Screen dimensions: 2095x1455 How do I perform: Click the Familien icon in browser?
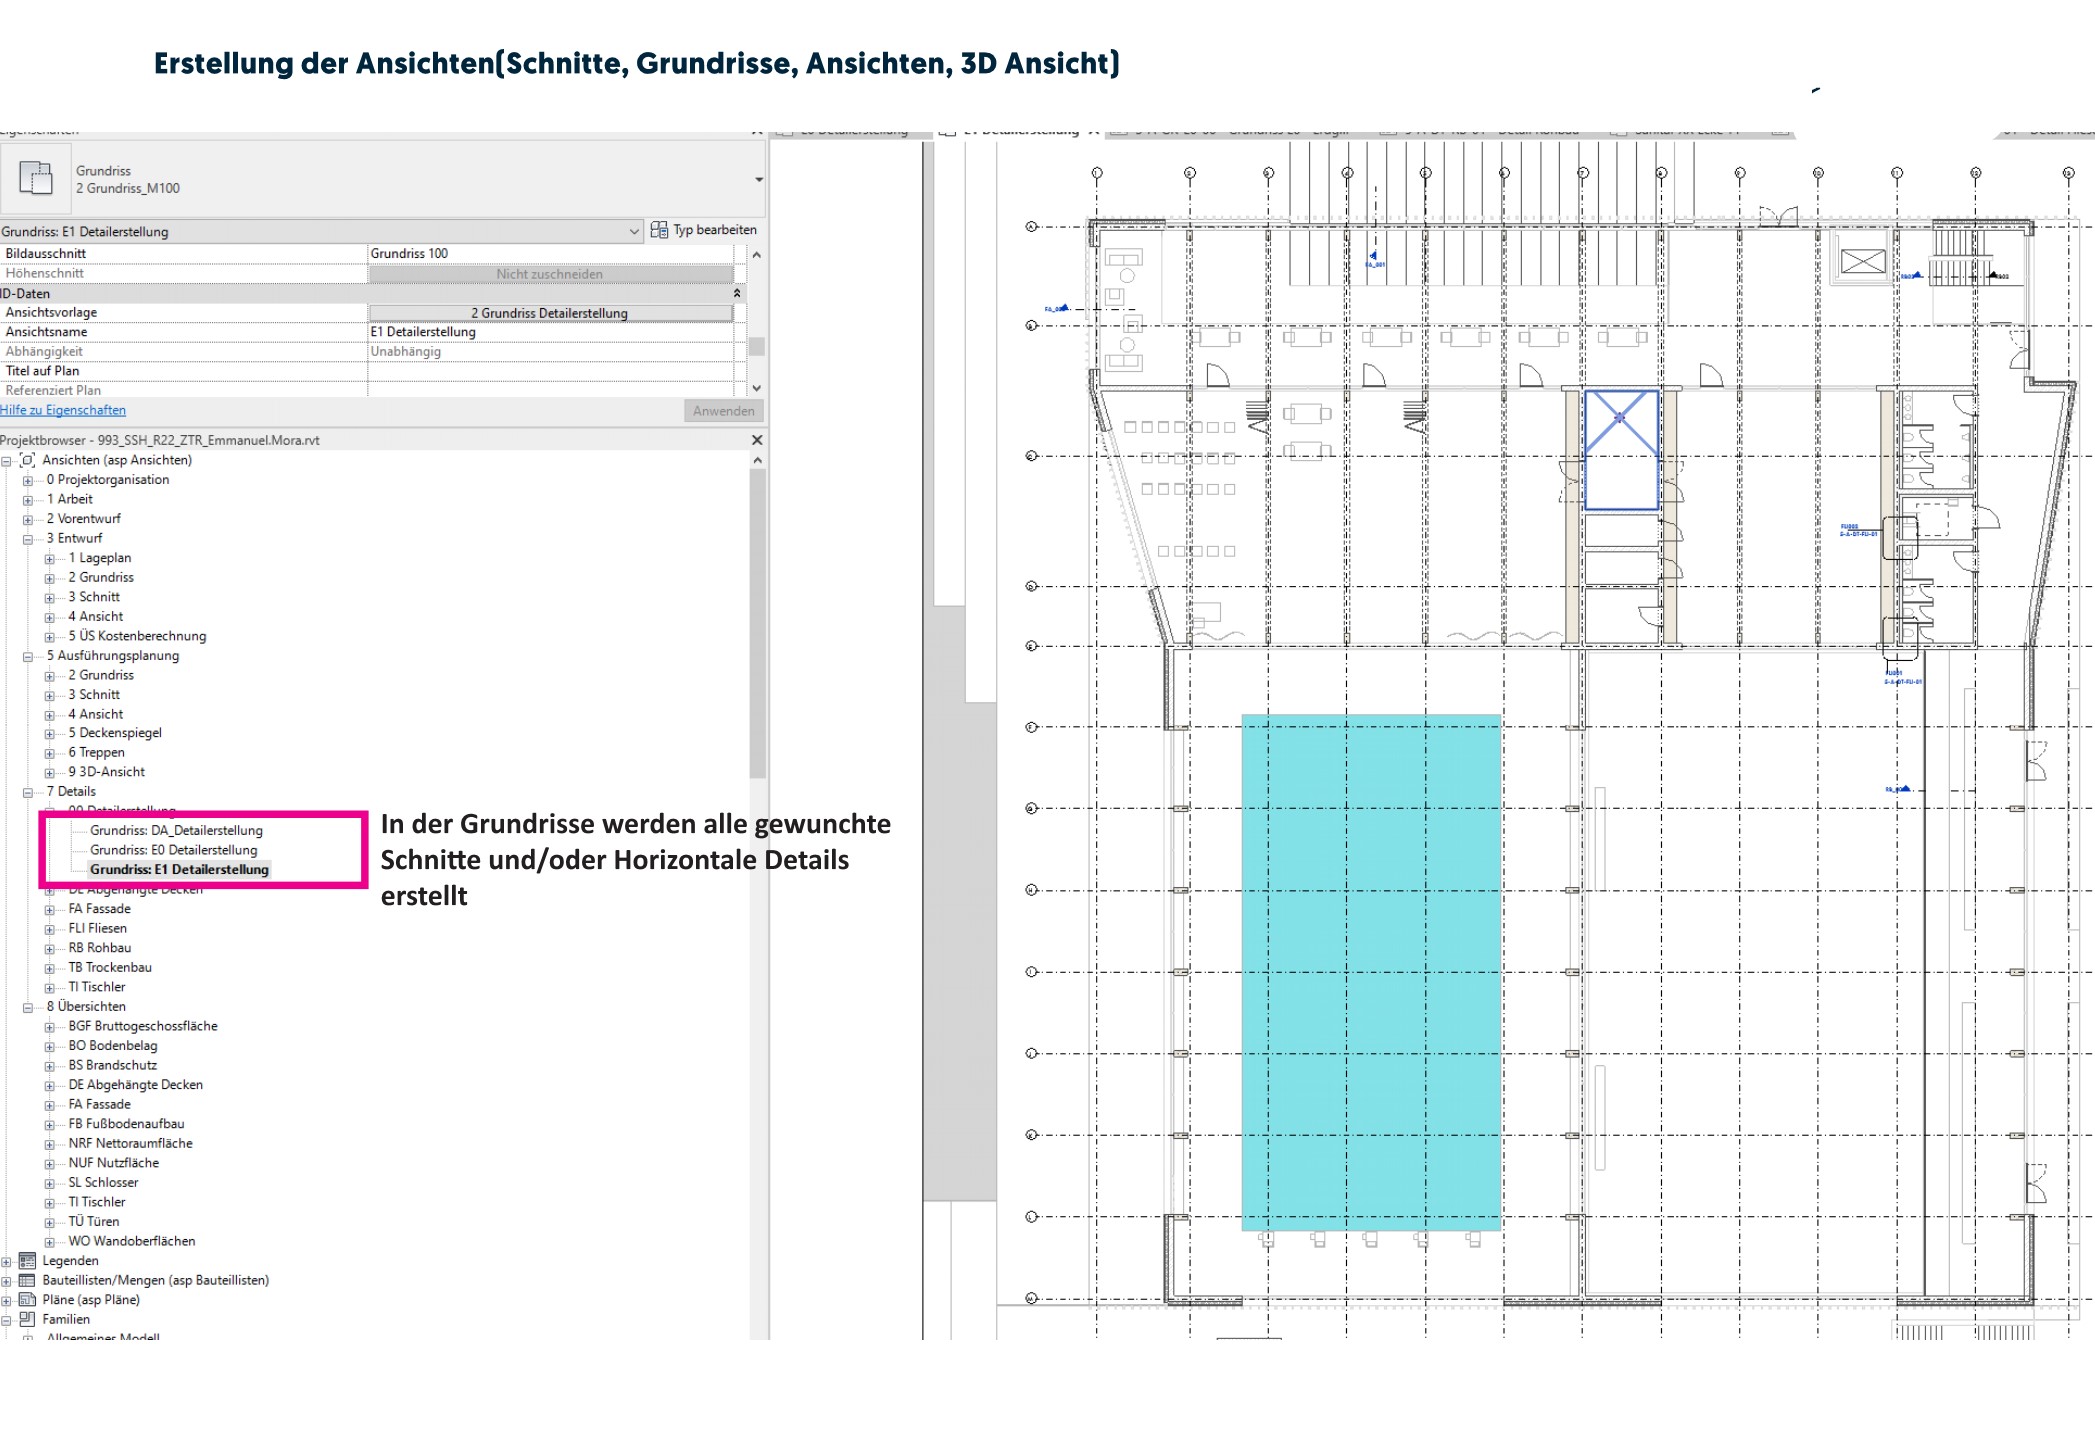pyautogui.click(x=28, y=1319)
